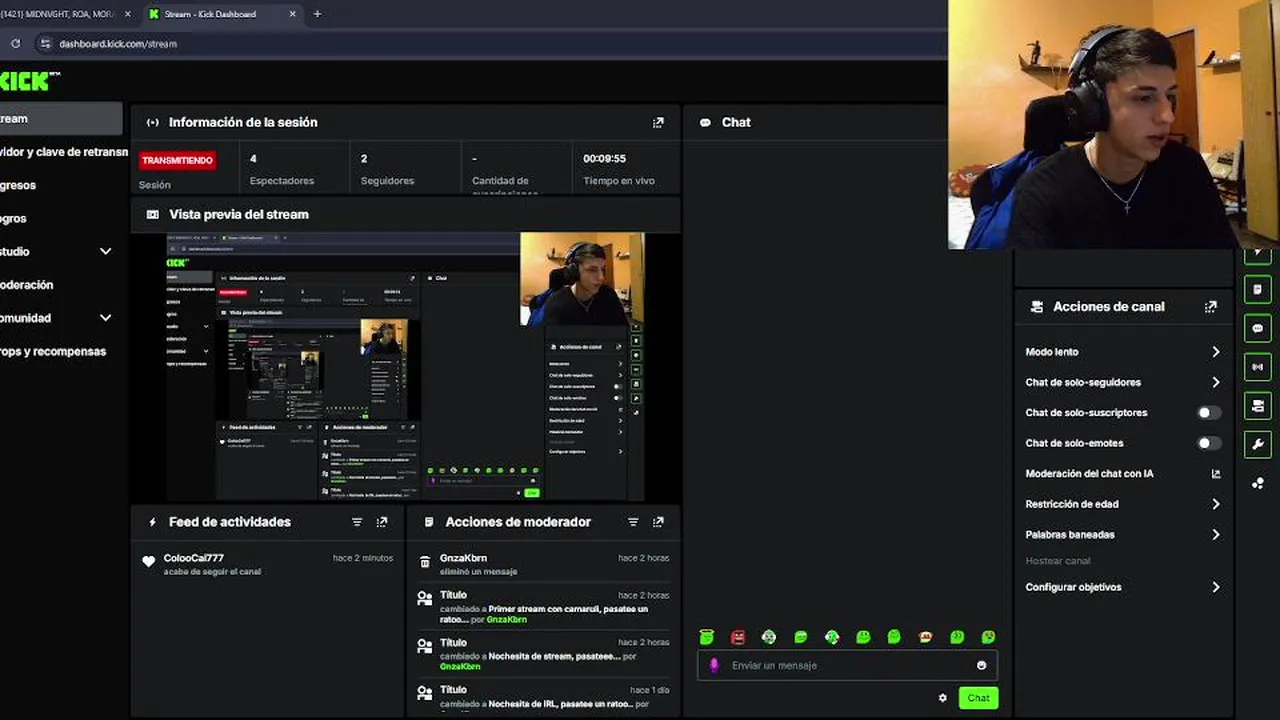Screen dimensions: 1280x720
Task: Open the chat settings gear icon
Action: point(942,698)
